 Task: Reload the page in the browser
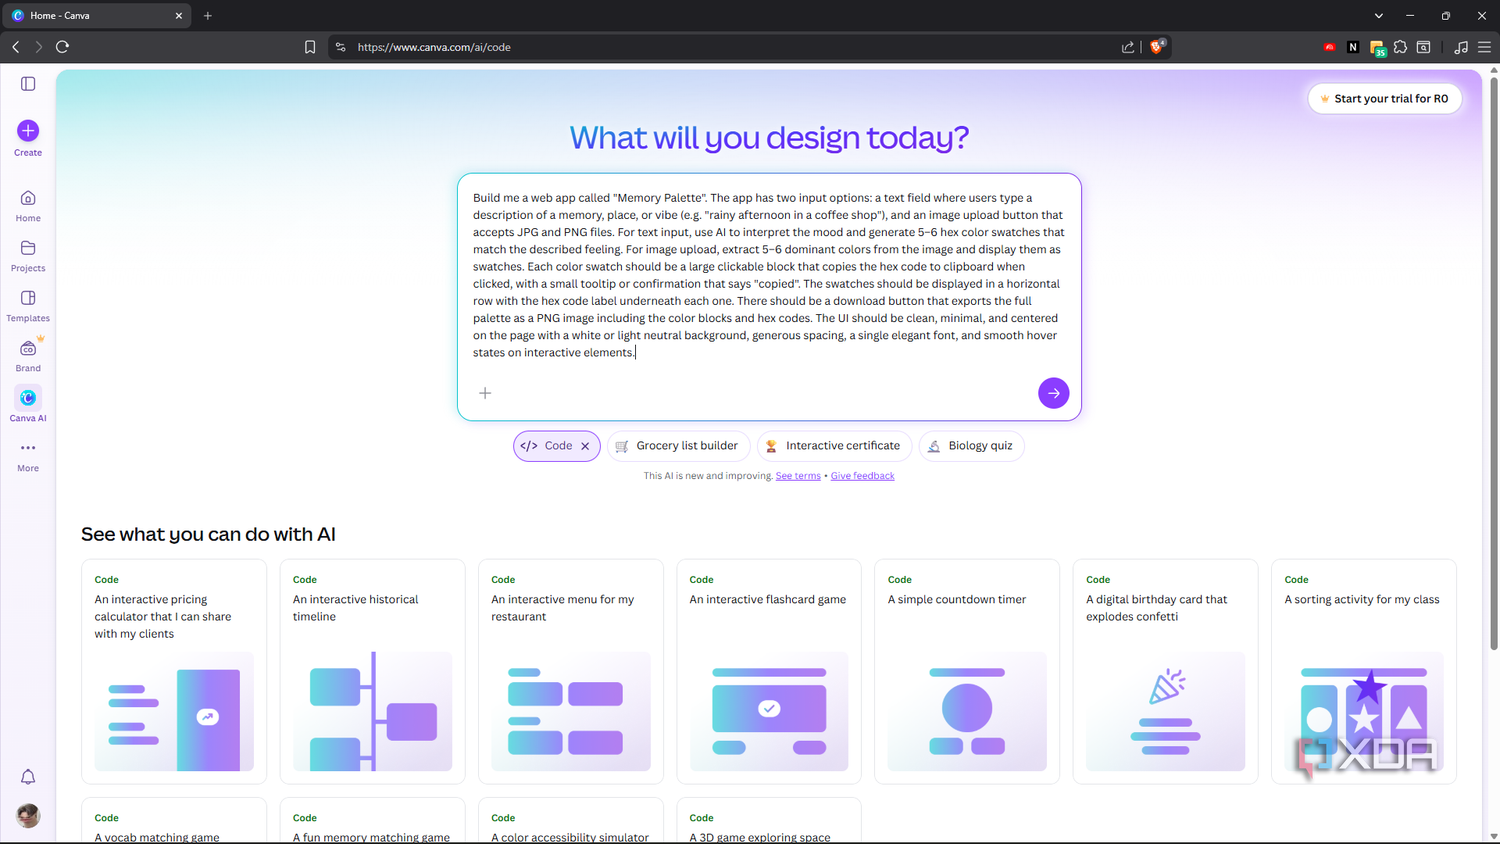[x=62, y=47]
